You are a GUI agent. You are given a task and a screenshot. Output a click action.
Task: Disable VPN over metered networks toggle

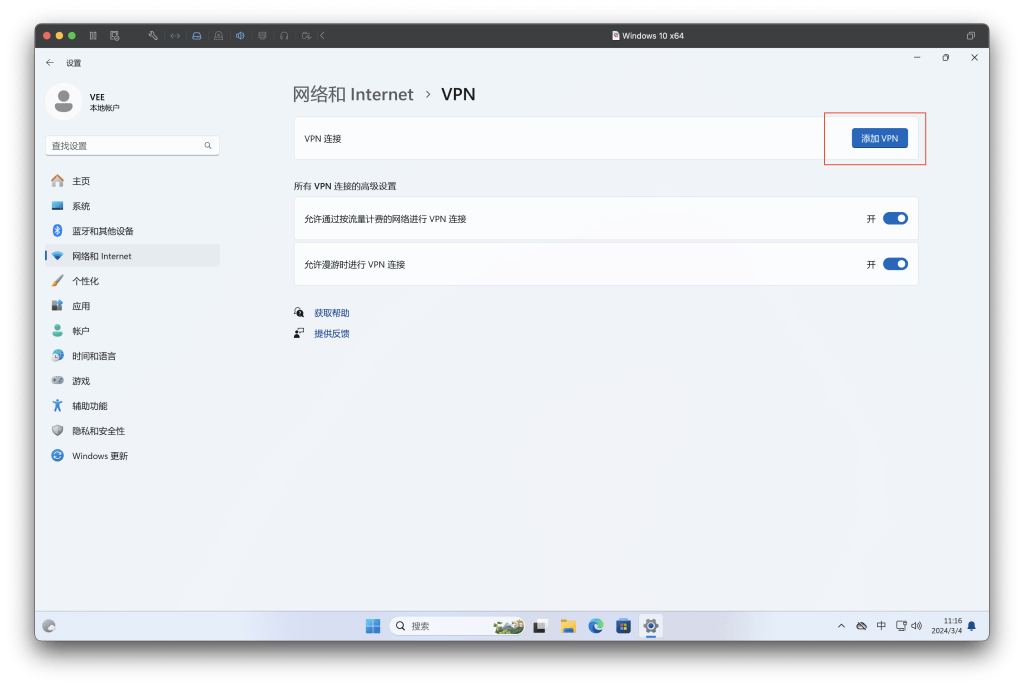895,218
